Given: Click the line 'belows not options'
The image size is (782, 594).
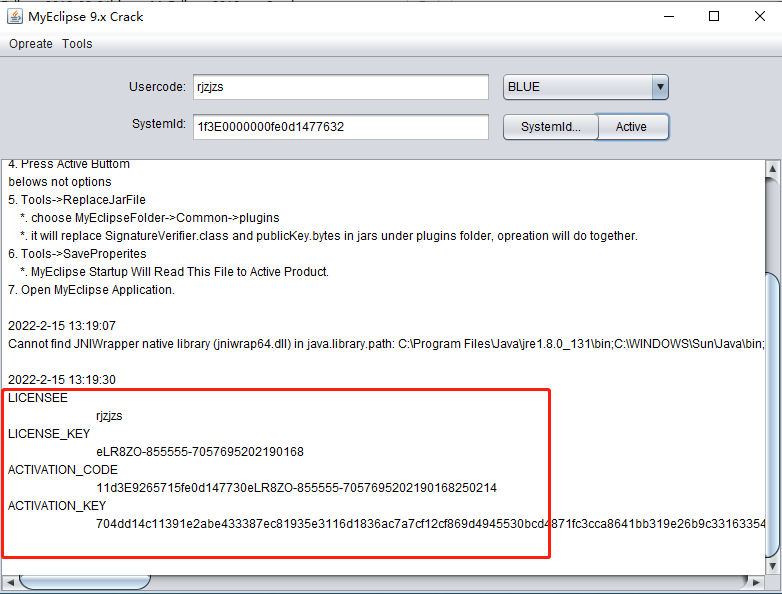Looking at the screenshot, I should 60,182.
